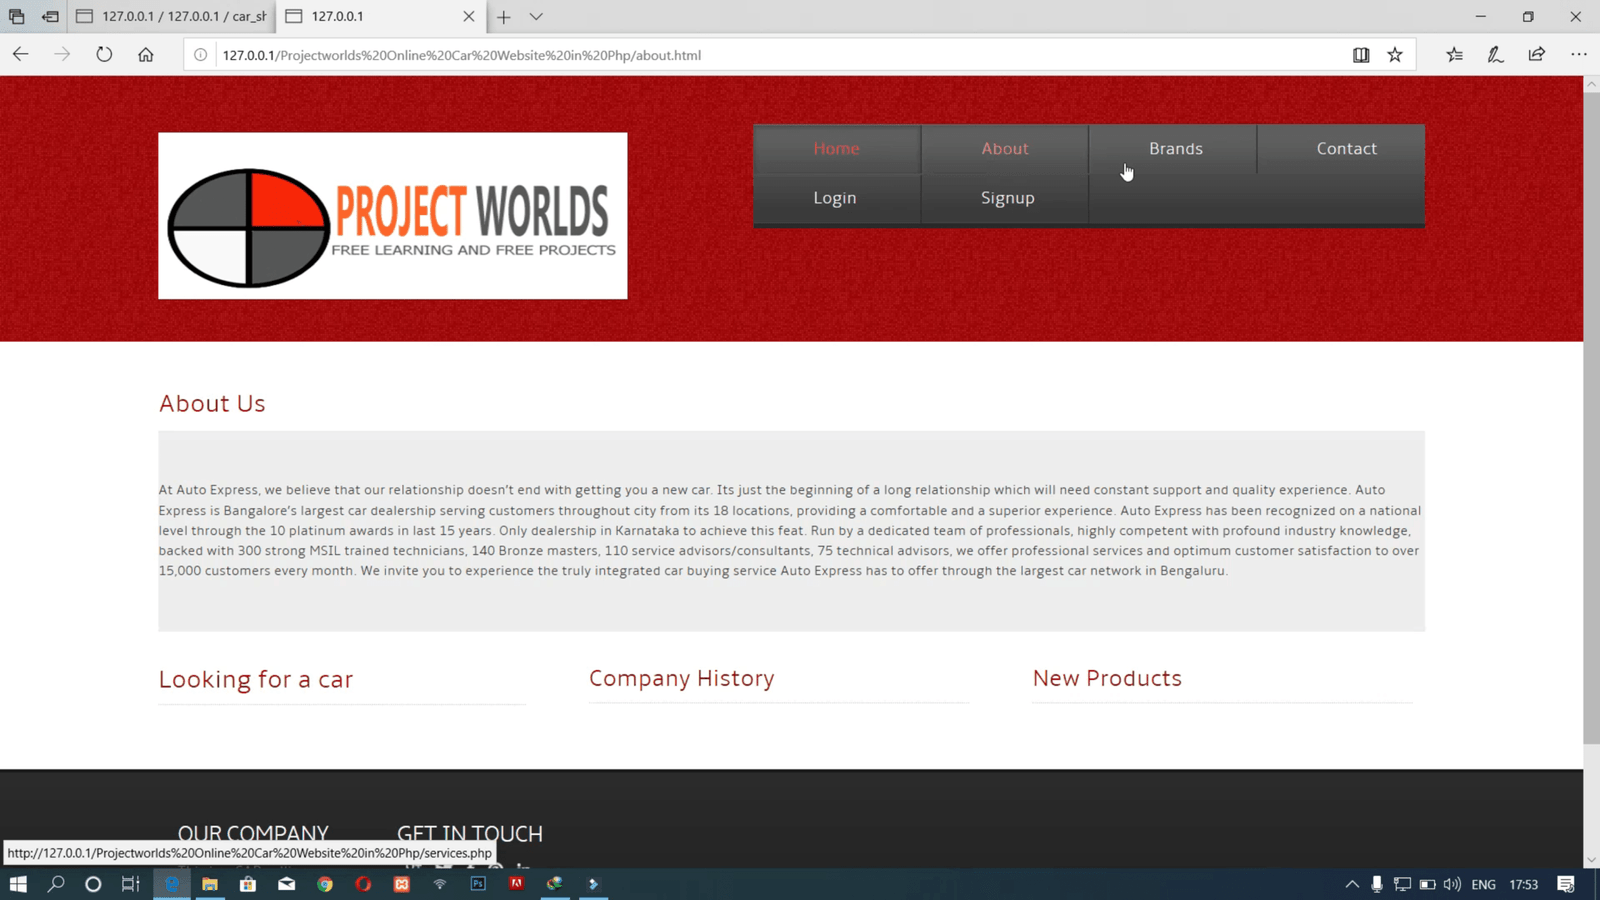1600x900 pixels.
Task: Open the Reading view icon
Action: pos(1361,55)
